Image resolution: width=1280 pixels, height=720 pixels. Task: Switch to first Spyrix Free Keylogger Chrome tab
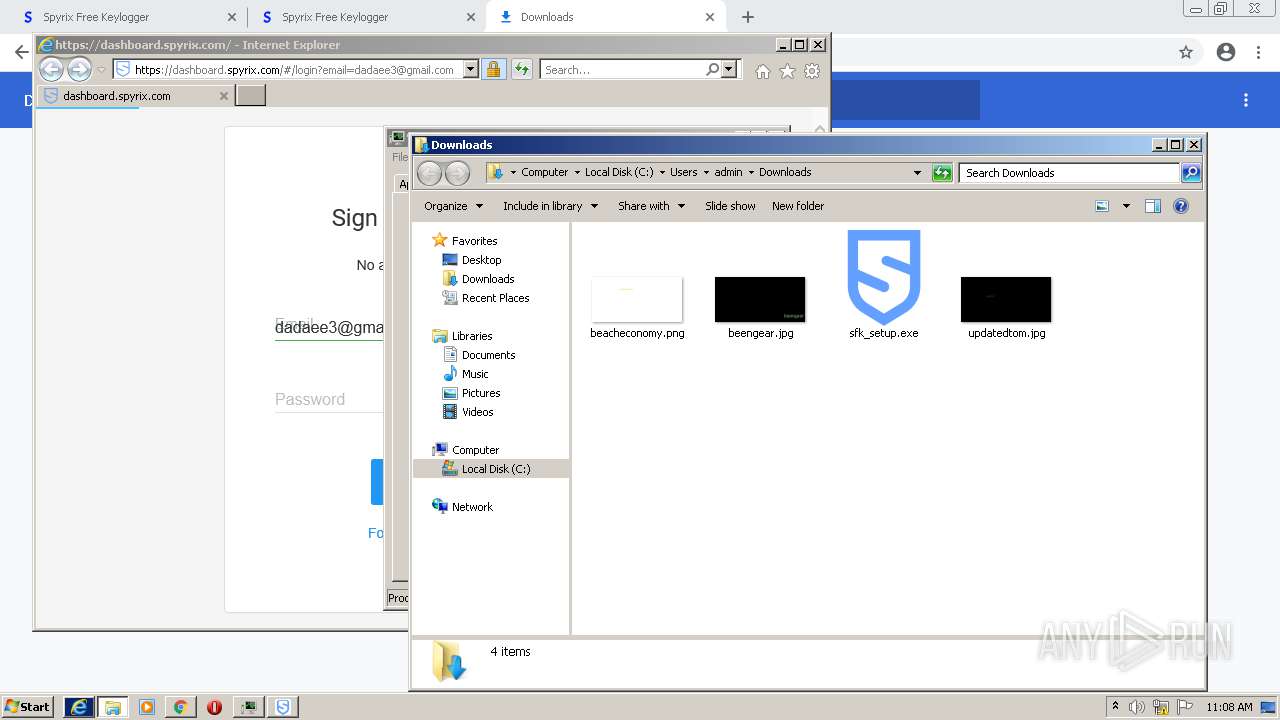(129, 17)
